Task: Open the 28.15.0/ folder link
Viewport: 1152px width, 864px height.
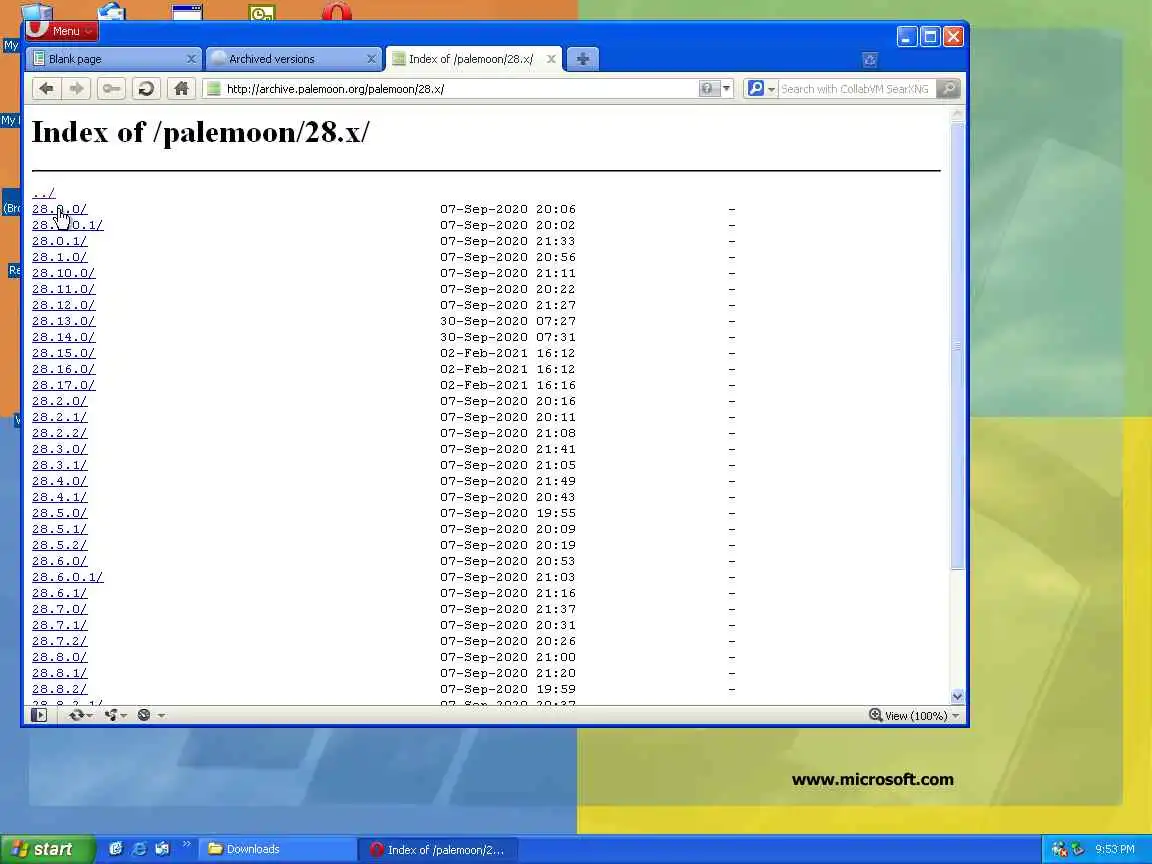Action: click(63, 353)
